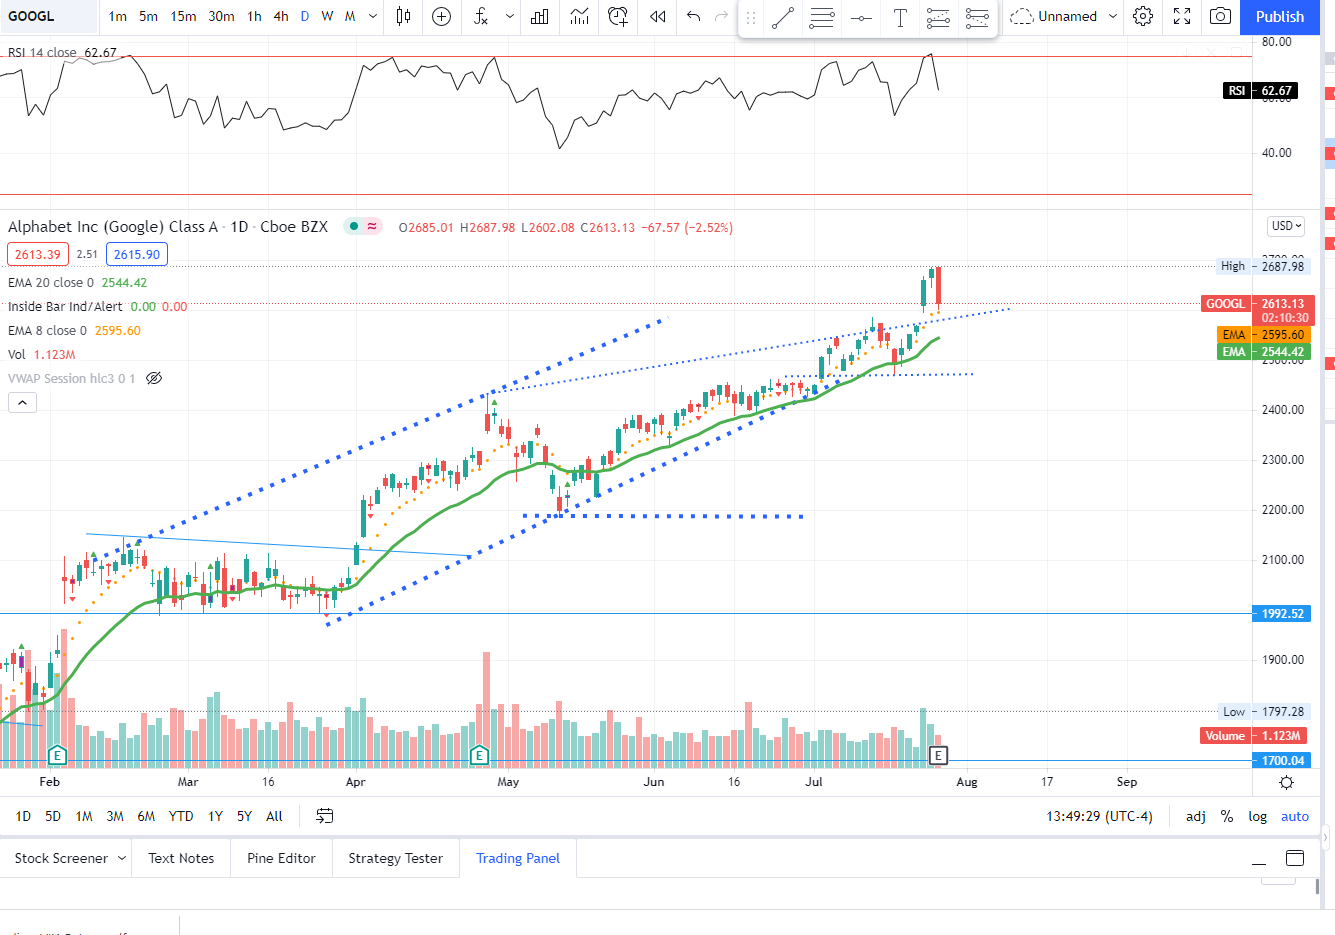Undo the last chart action
This screenshot has height=935, width=1335.
click(x=694, y=16)
